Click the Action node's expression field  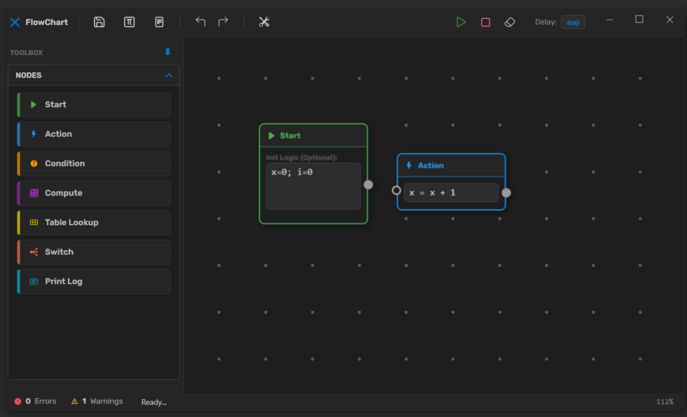(x=451, y=193)
